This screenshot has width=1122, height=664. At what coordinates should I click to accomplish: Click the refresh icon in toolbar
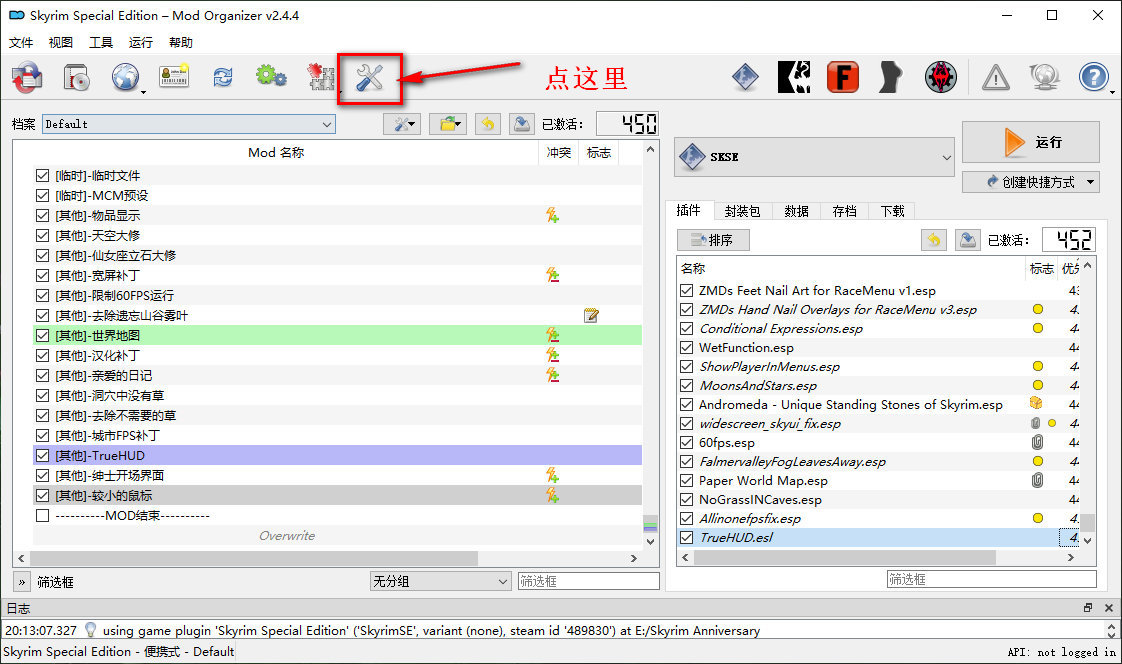click(x=222, y=78)
